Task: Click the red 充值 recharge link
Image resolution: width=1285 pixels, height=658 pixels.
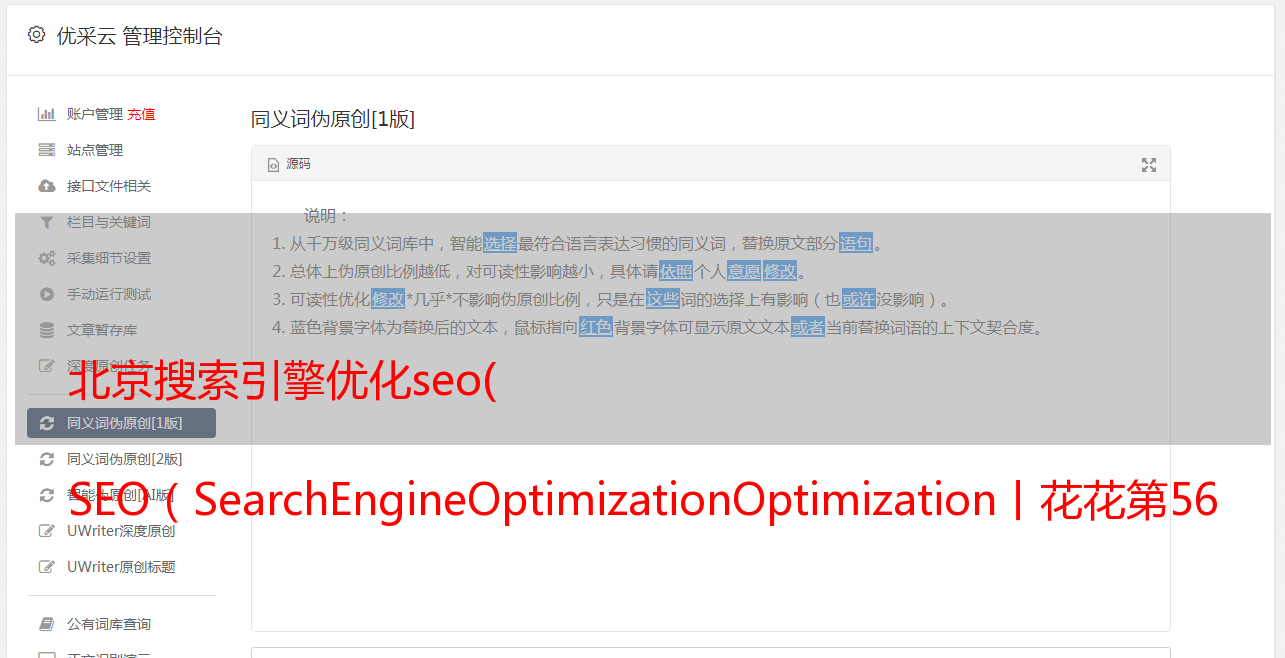Action: tap(141, 114)
